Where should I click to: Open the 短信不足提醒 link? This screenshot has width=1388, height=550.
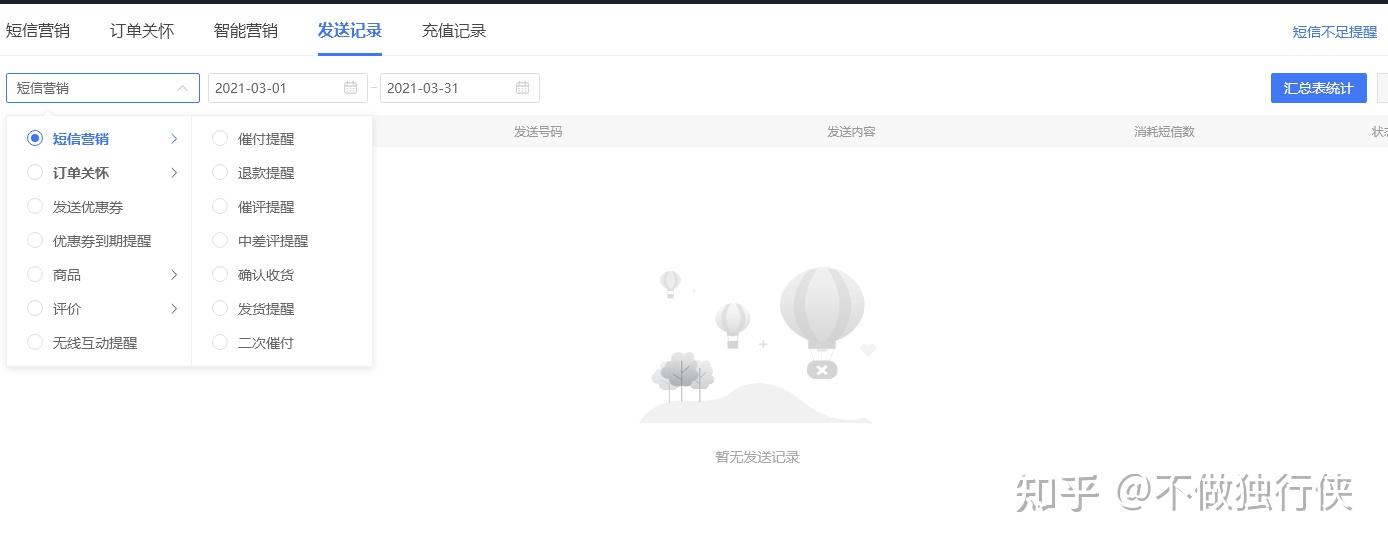click(x=1335, y=32)
